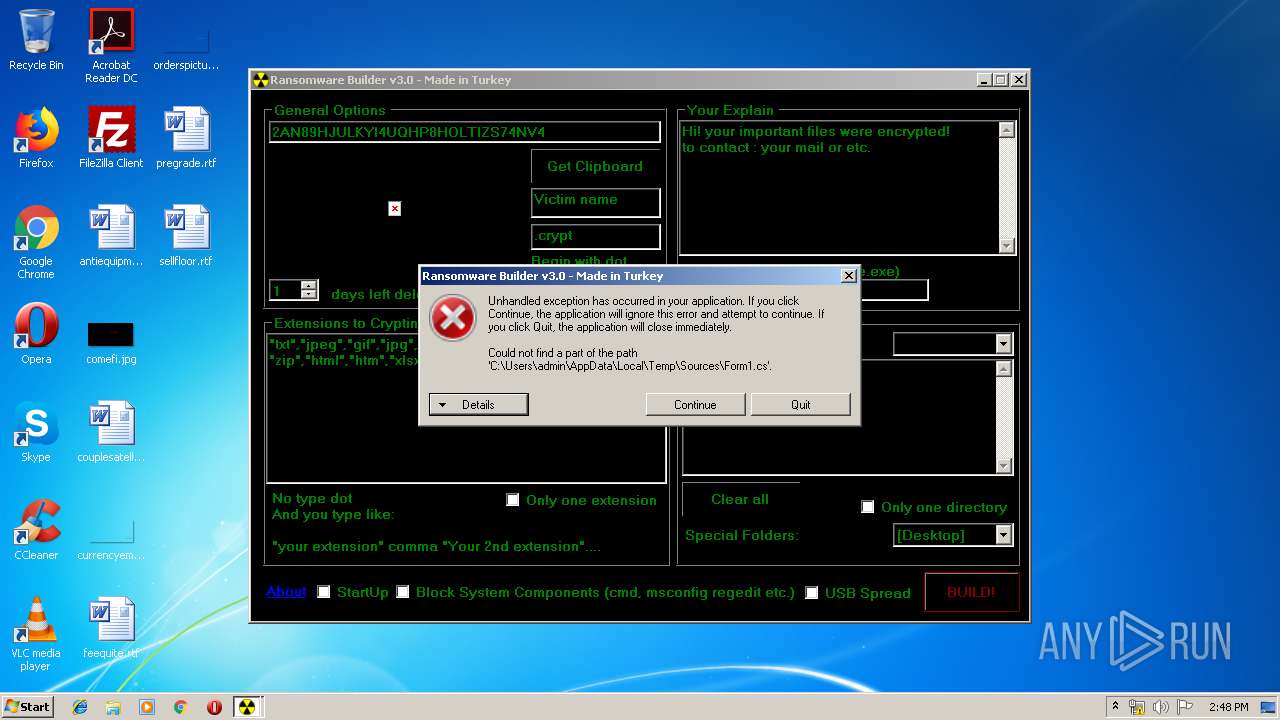Open FileZilla Client shortcut
Viewport: 1280px width, 720px height.
(111, 138)
